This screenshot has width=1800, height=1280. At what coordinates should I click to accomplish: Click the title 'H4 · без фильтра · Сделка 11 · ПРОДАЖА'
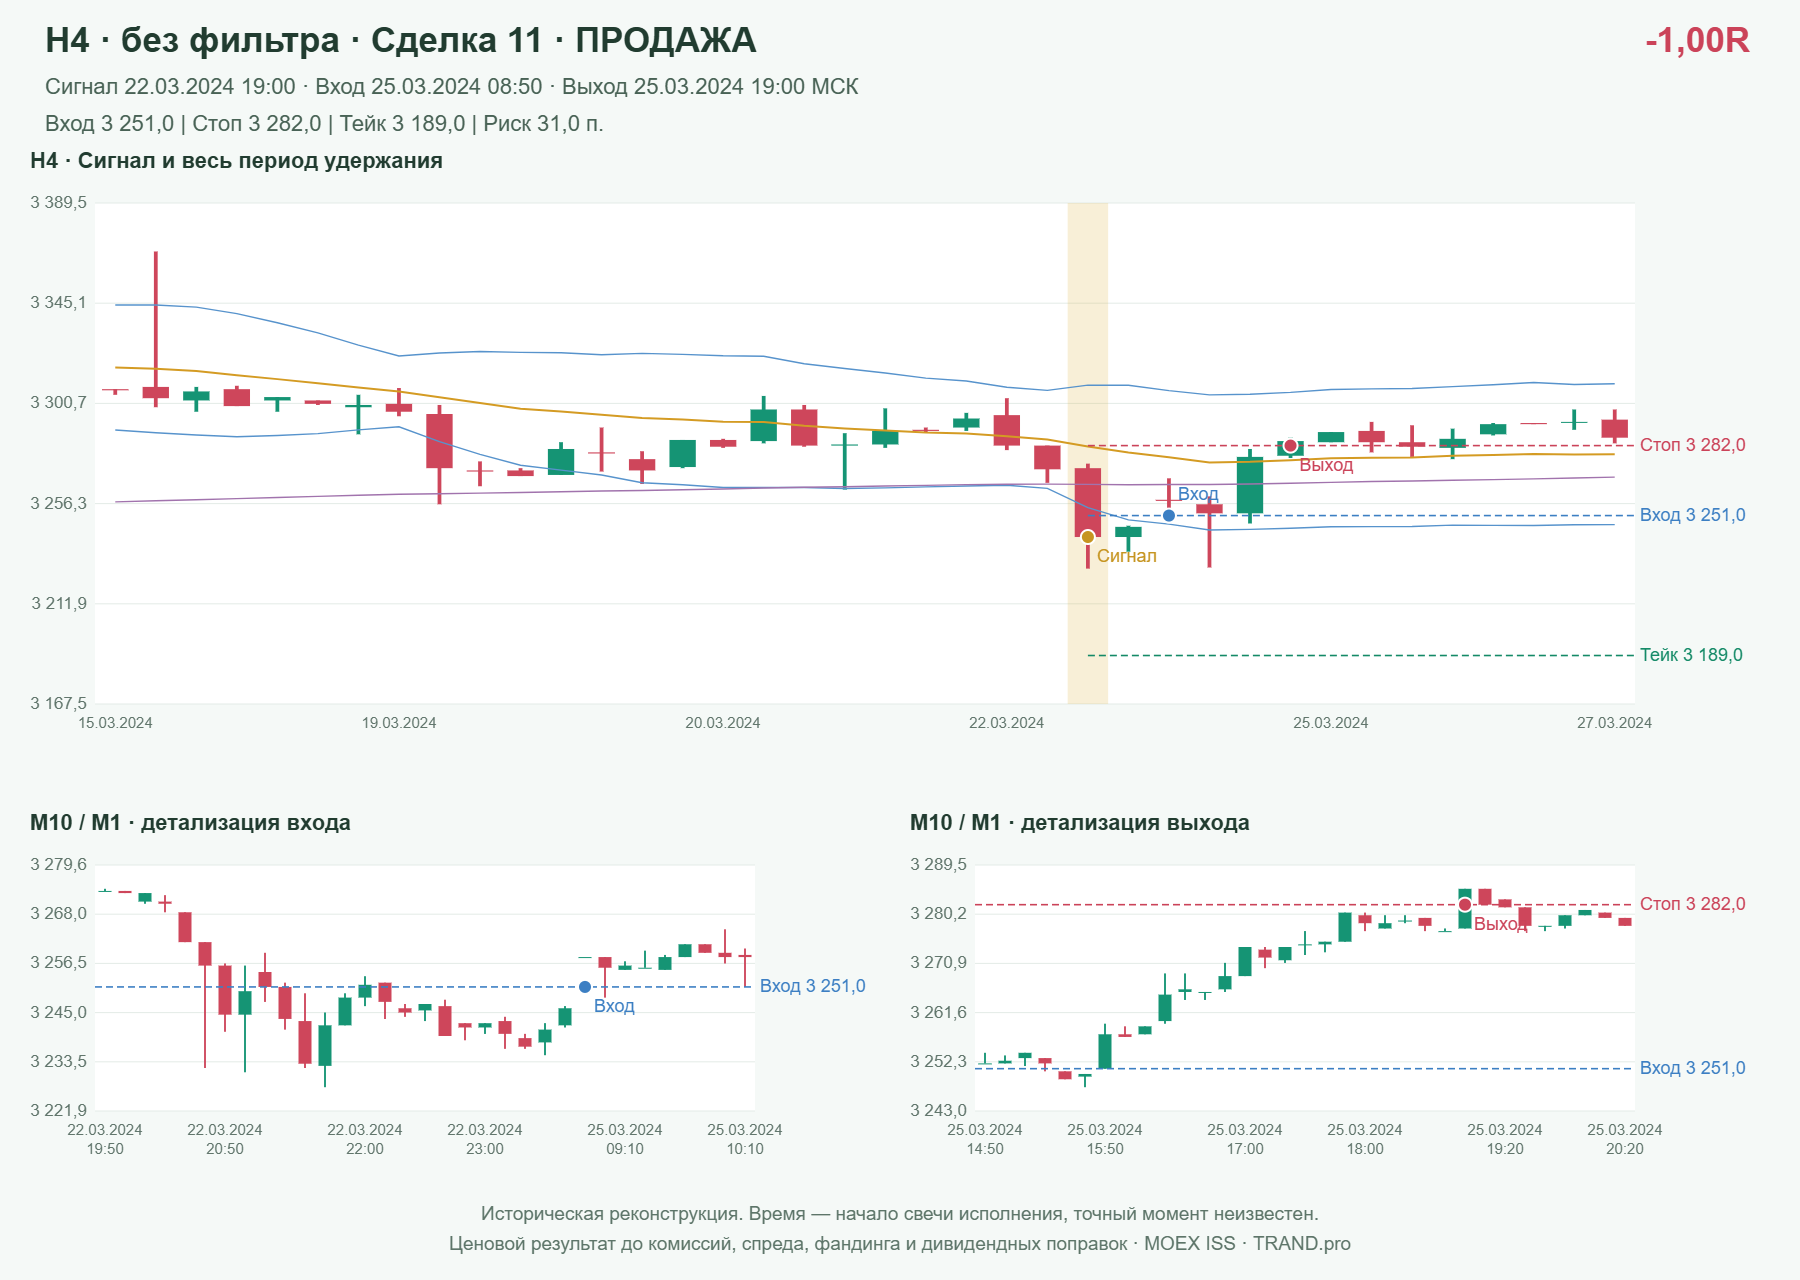400,40
